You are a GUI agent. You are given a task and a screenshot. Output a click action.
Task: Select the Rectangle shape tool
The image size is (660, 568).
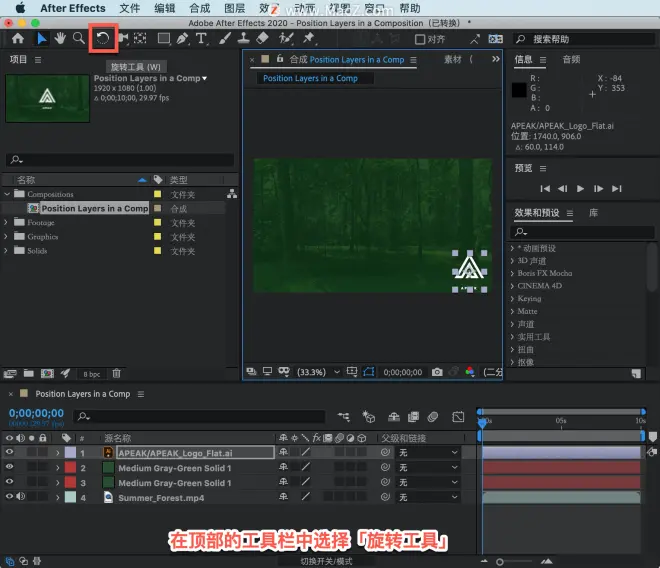coord(164,39)
